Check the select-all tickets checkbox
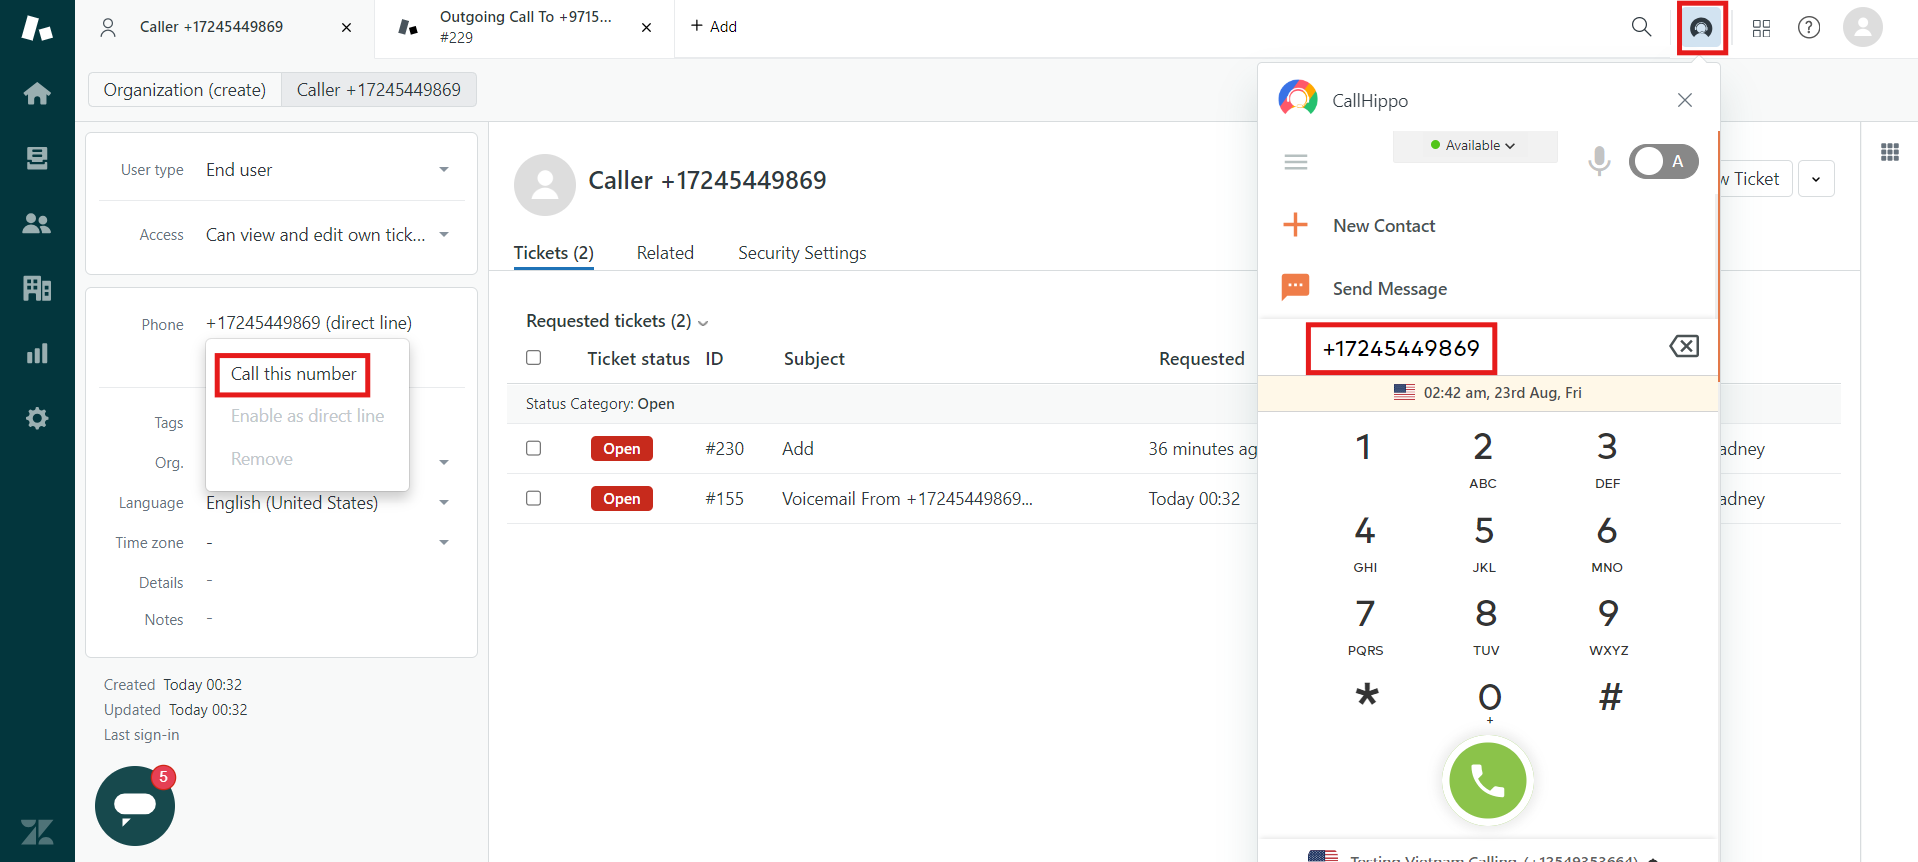1918x862 pixels. [x=534, y=358]
